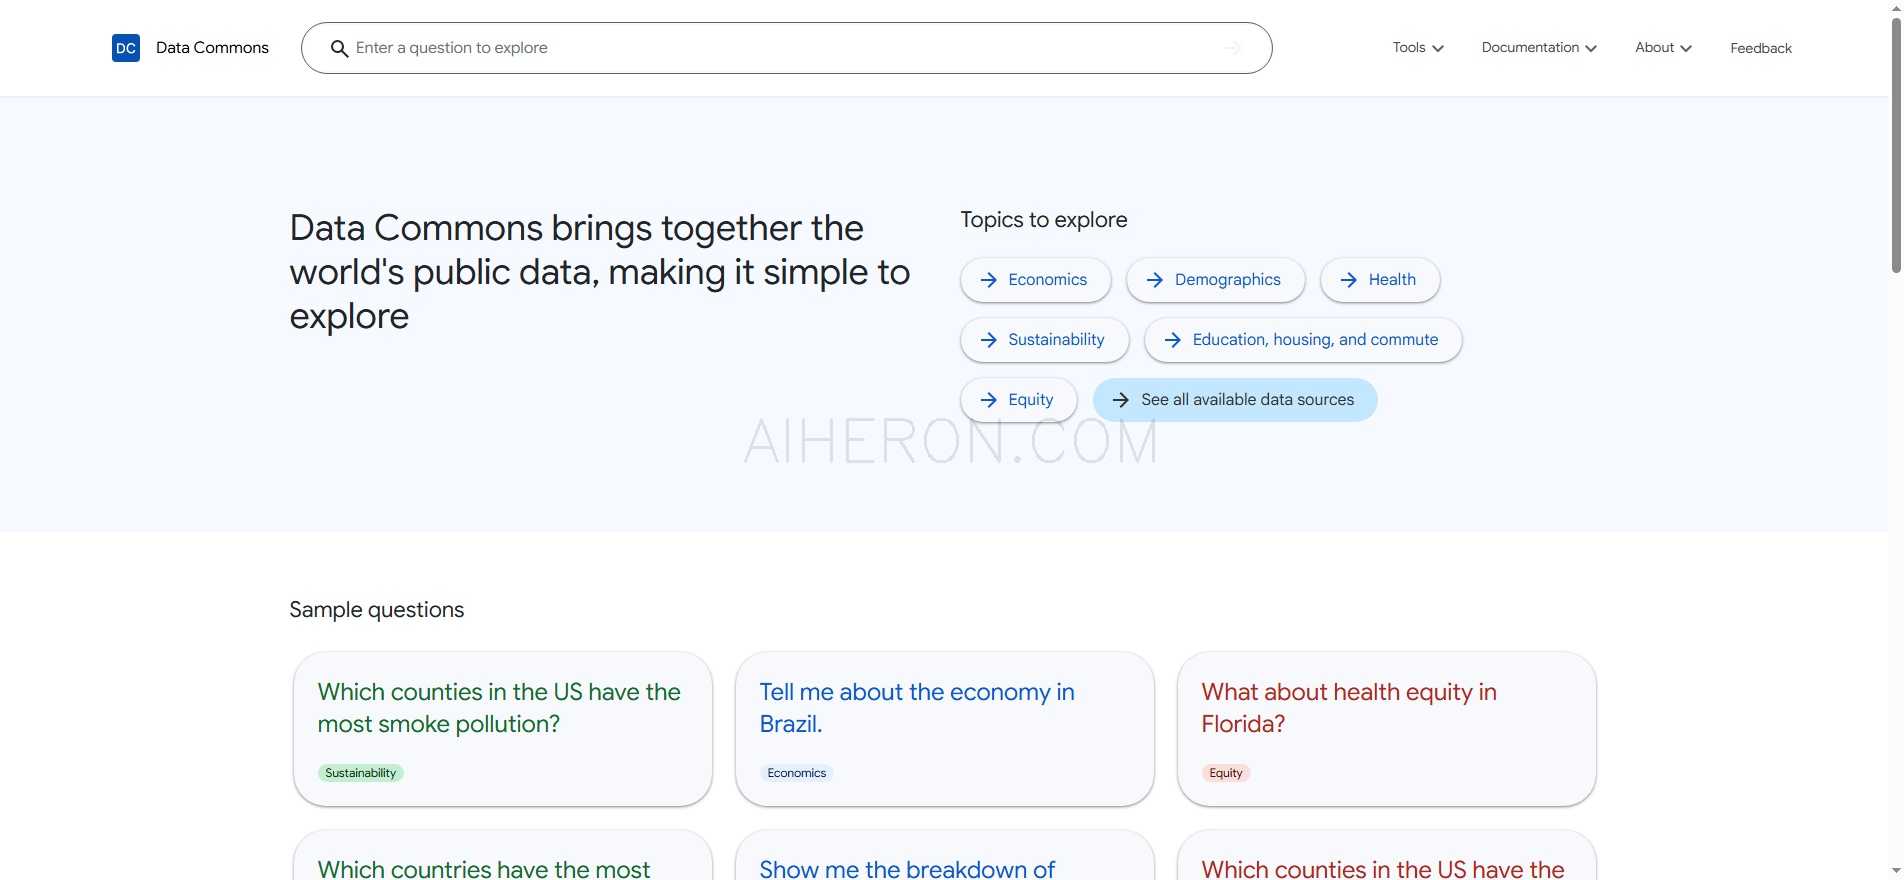
Task: Click the magnifying glass search icon
Action: [339, 48]
